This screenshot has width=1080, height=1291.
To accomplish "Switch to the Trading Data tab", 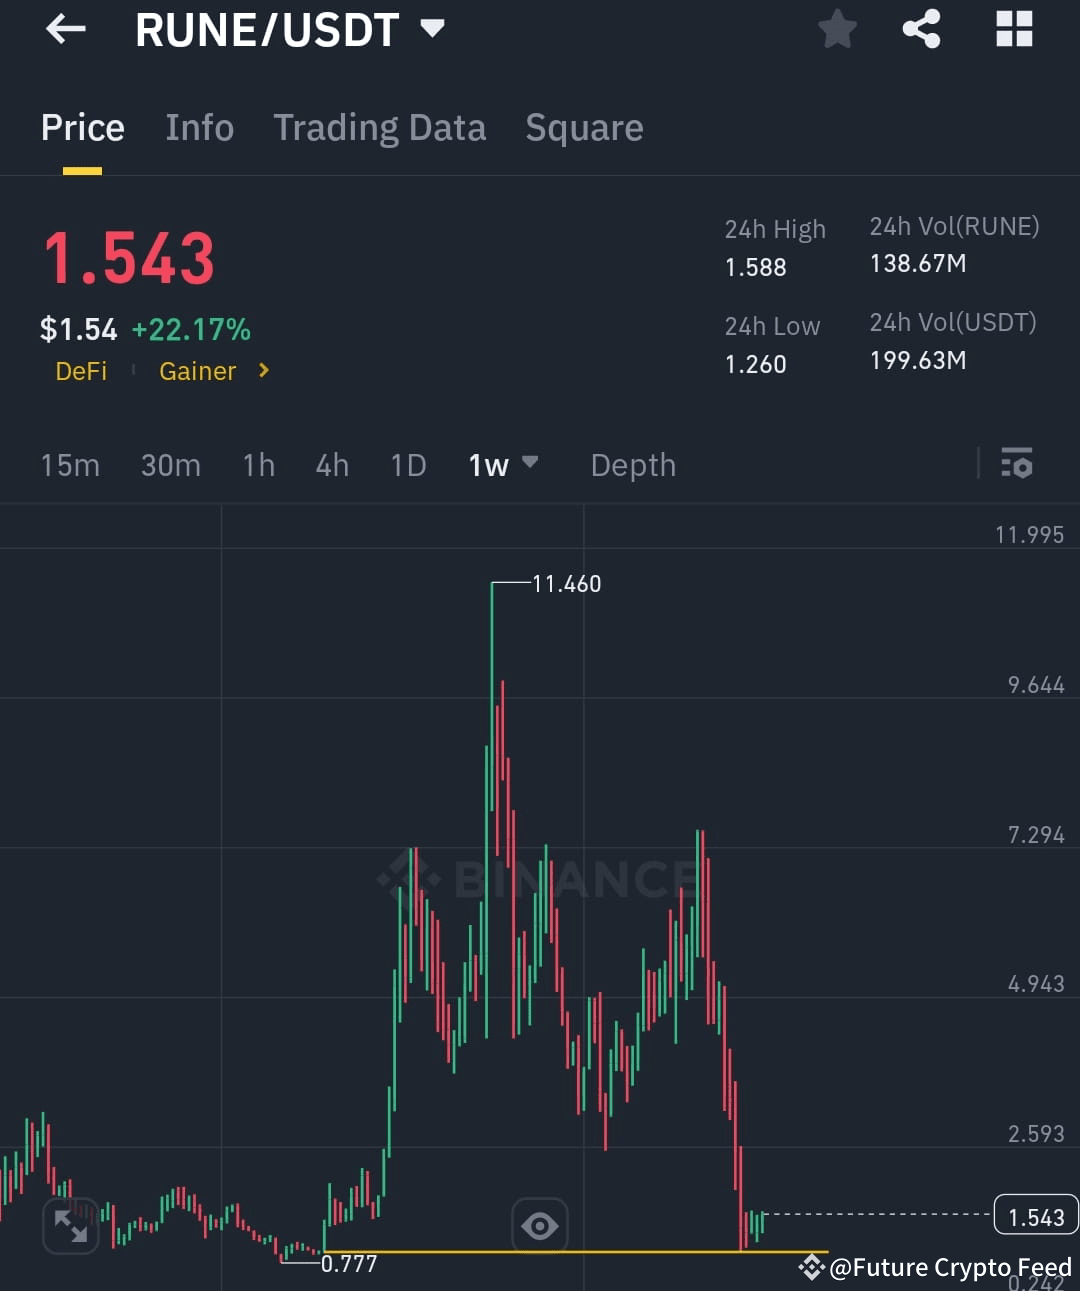I will tap(379, 127).
